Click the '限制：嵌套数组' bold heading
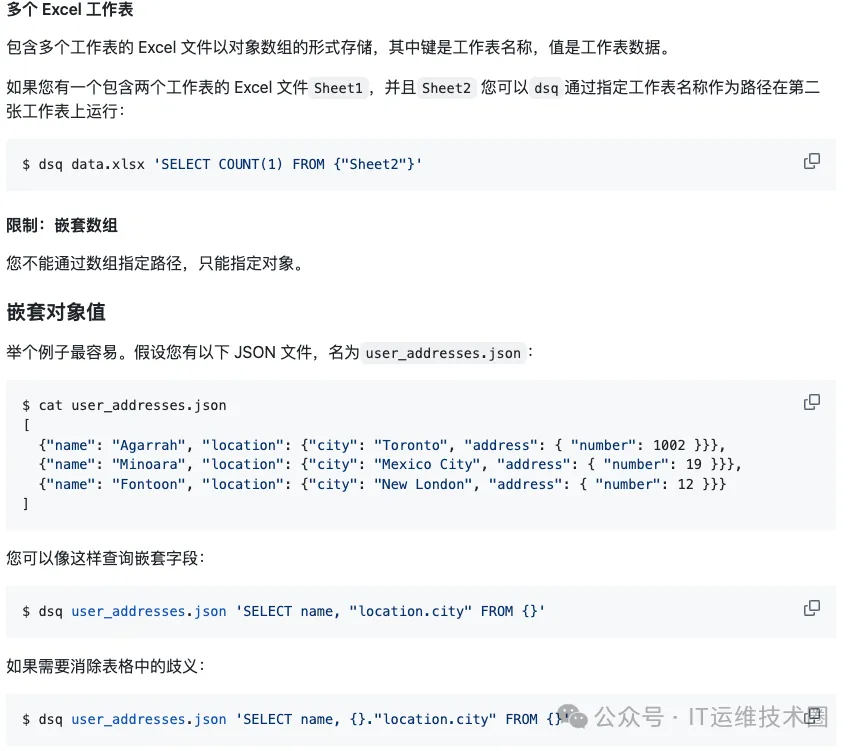 (x=62, y=225)
